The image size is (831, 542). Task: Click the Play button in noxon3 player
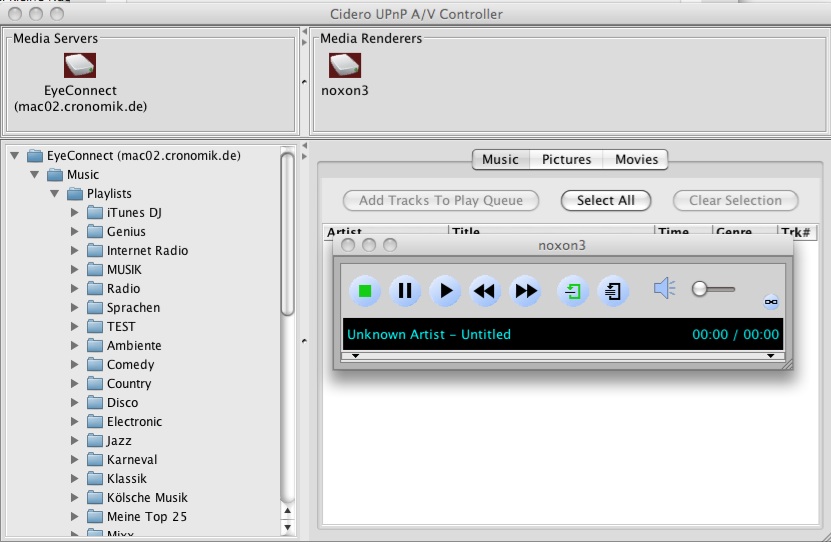(445, 291)
